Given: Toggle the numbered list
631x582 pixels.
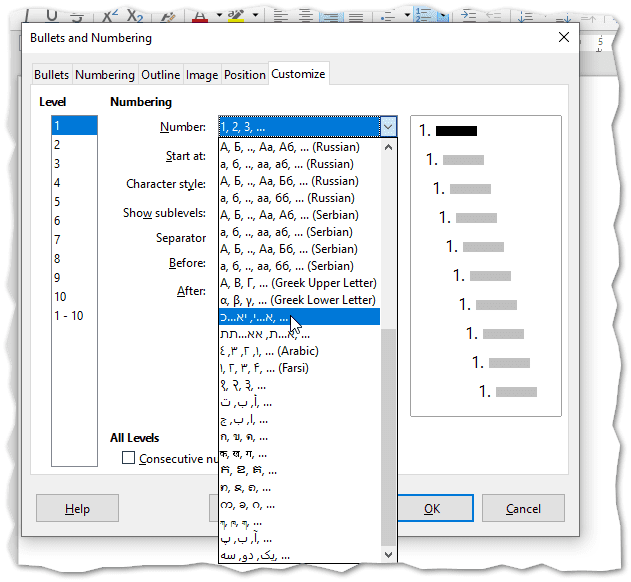Looking at the screenshot, I should [x=424, y=16].
